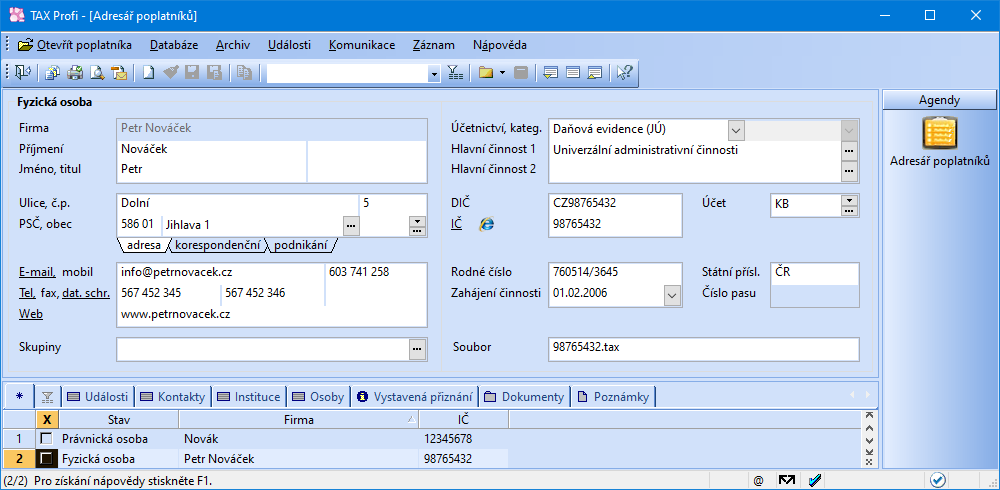Viewport: 1000px width, 490px height.
Task: Open the Otevřít poplatníka menu
Action: tap(75, 45)
